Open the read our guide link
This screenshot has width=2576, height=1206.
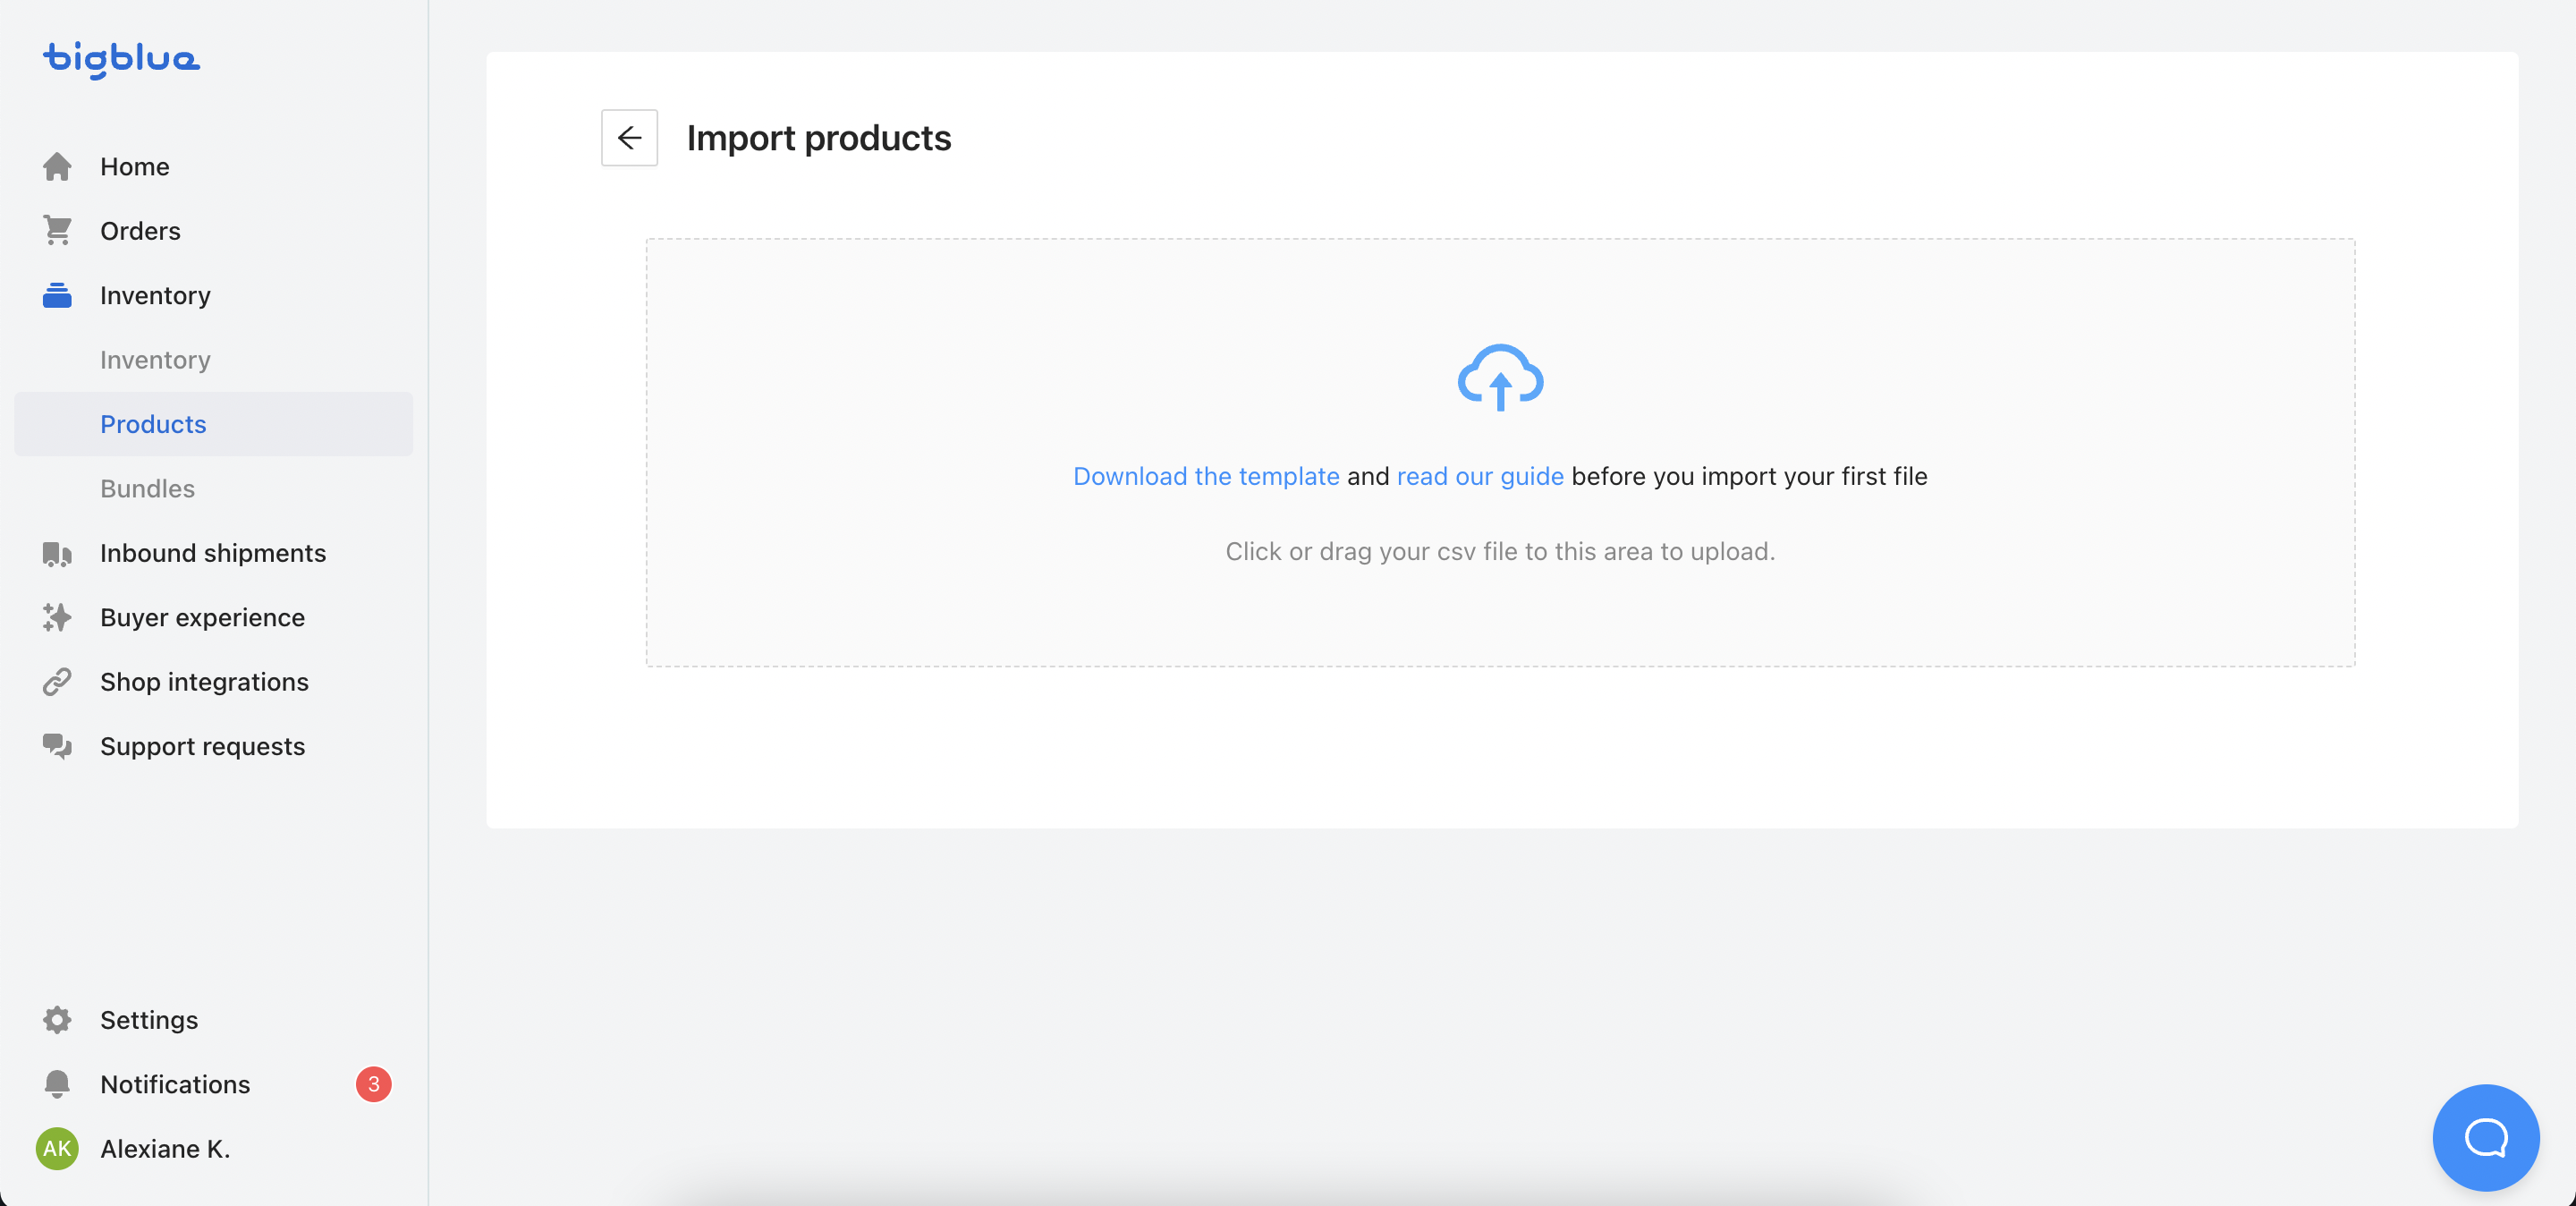[x=1479, y=477]
